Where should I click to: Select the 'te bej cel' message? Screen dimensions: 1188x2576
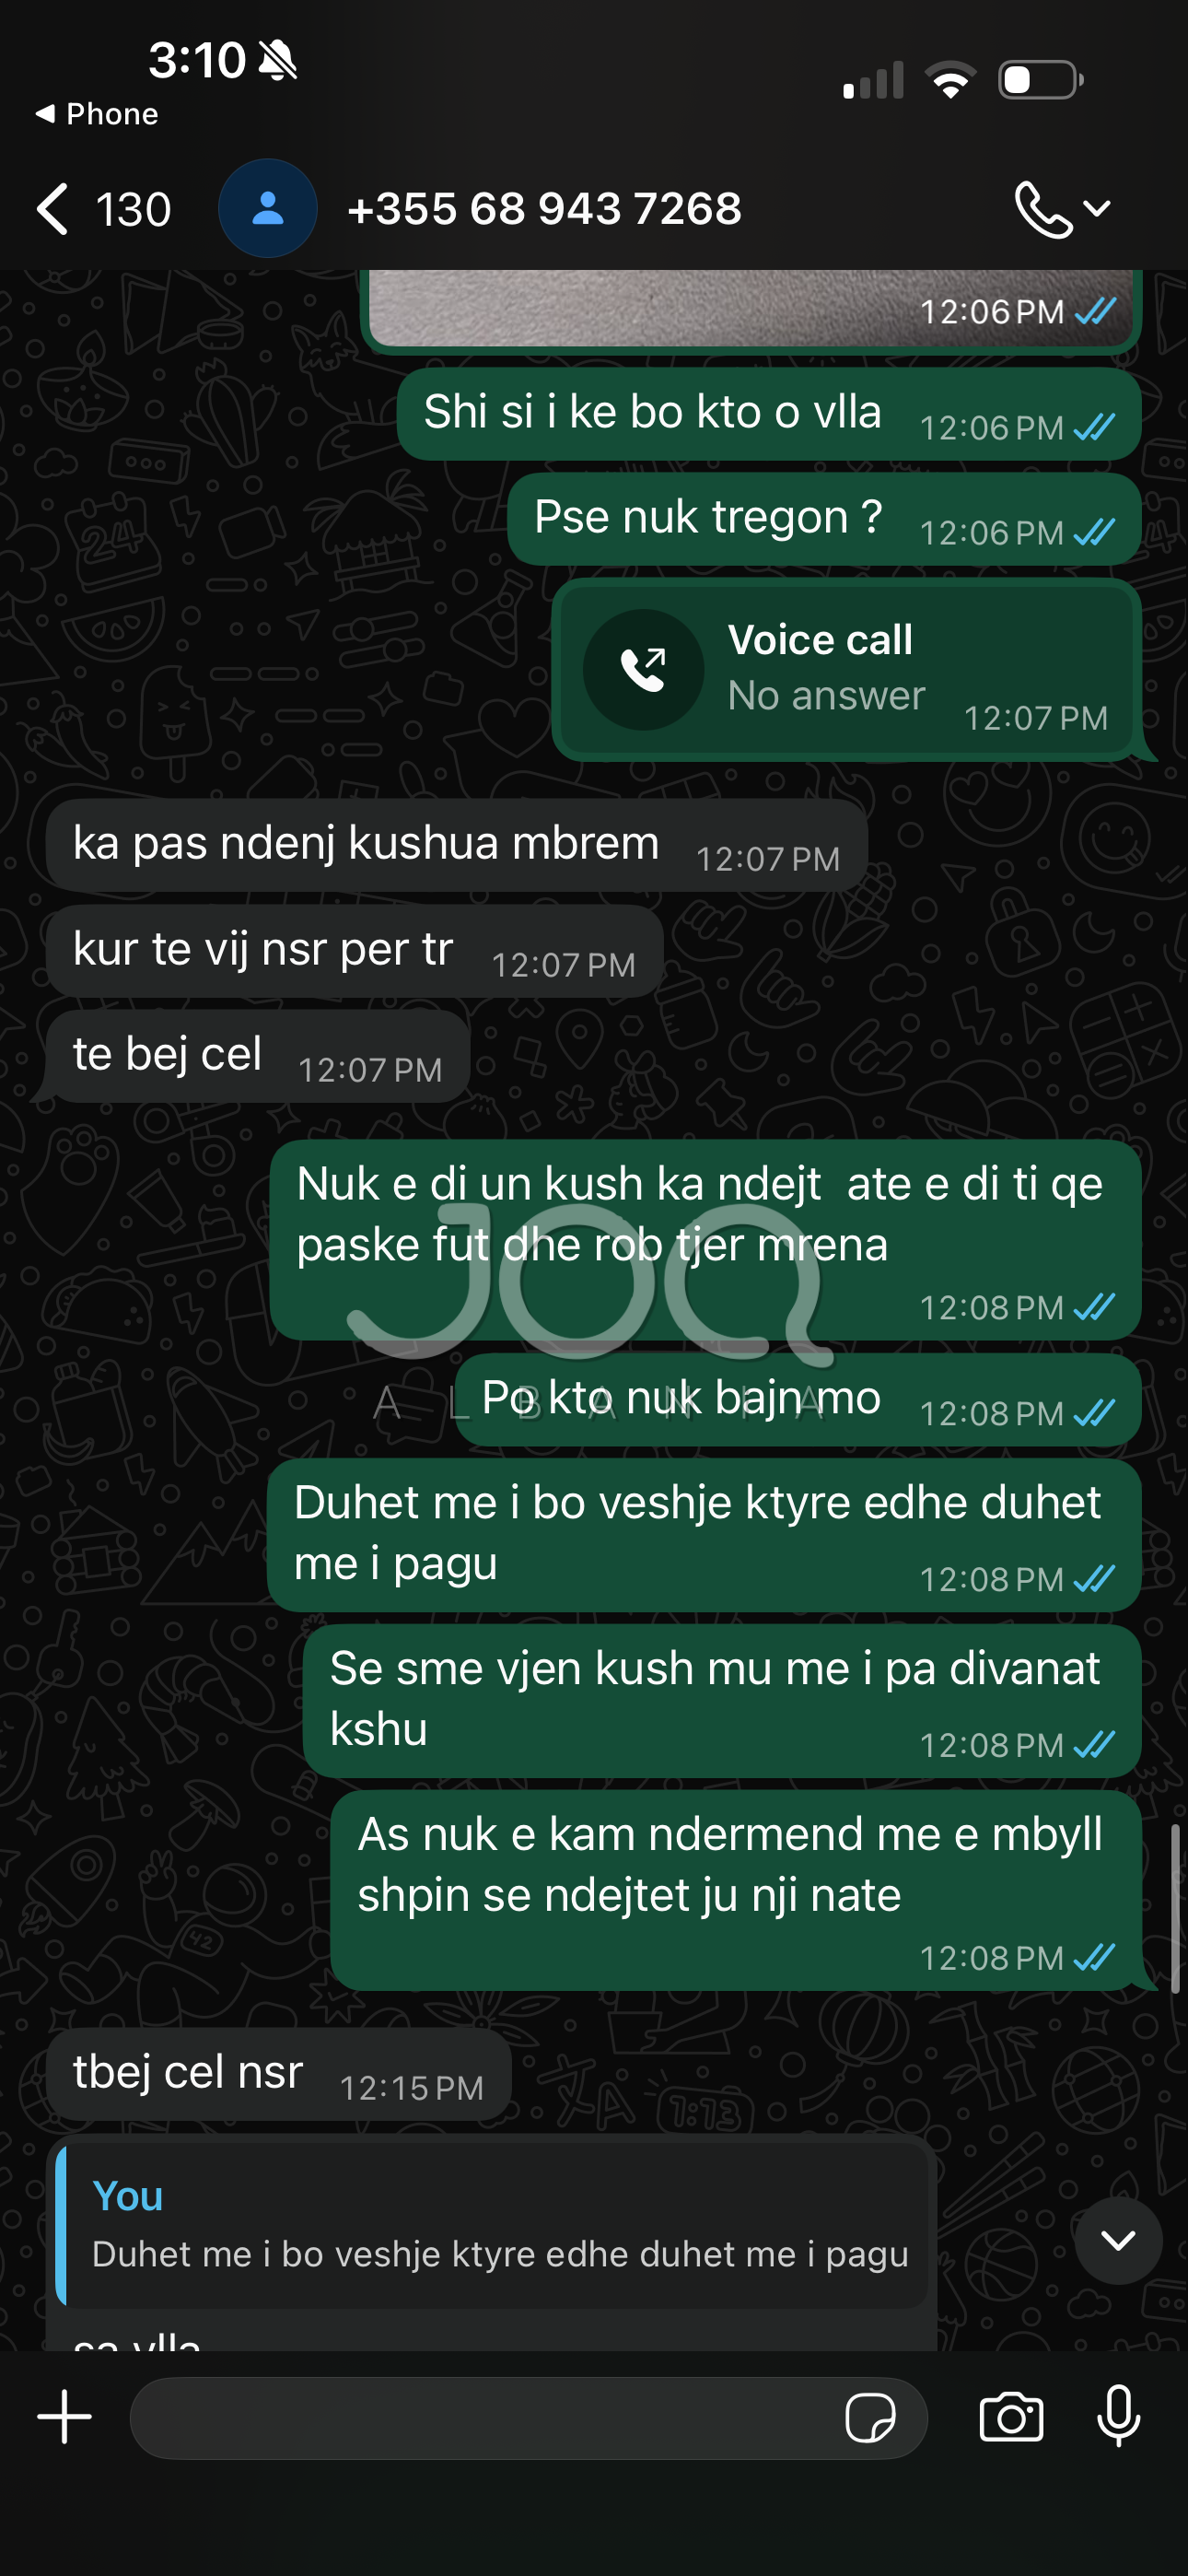click(x=258, y=1056)
